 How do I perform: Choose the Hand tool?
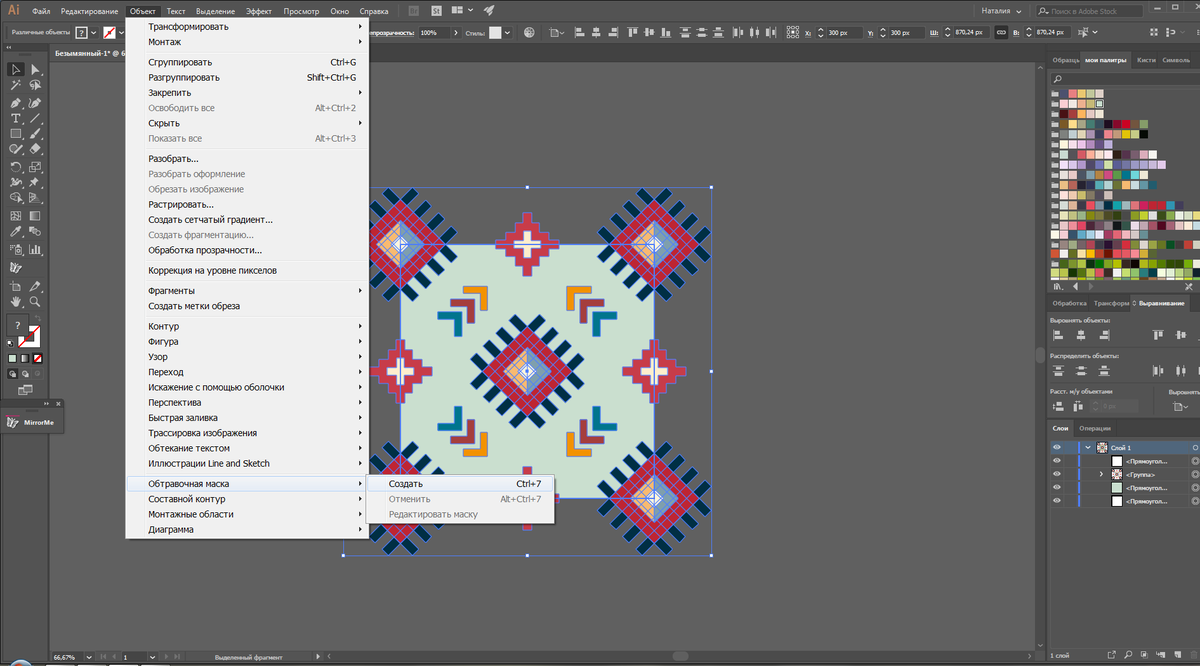click(x=16, y=301)
